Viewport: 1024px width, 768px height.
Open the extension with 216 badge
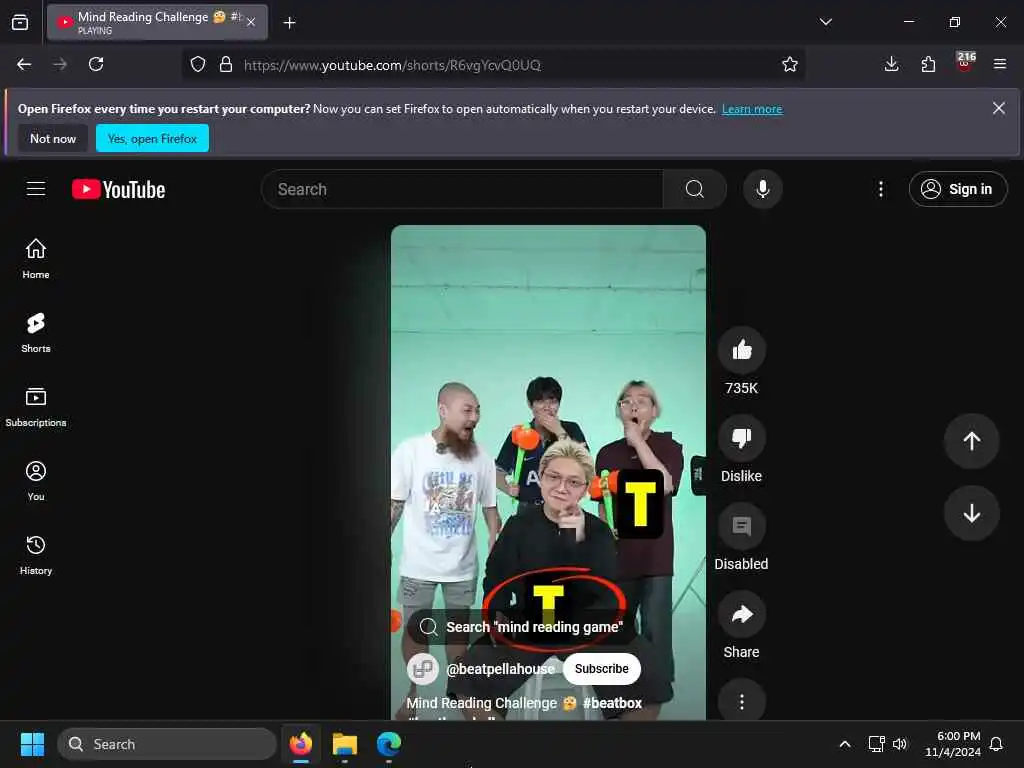(965, 62)
